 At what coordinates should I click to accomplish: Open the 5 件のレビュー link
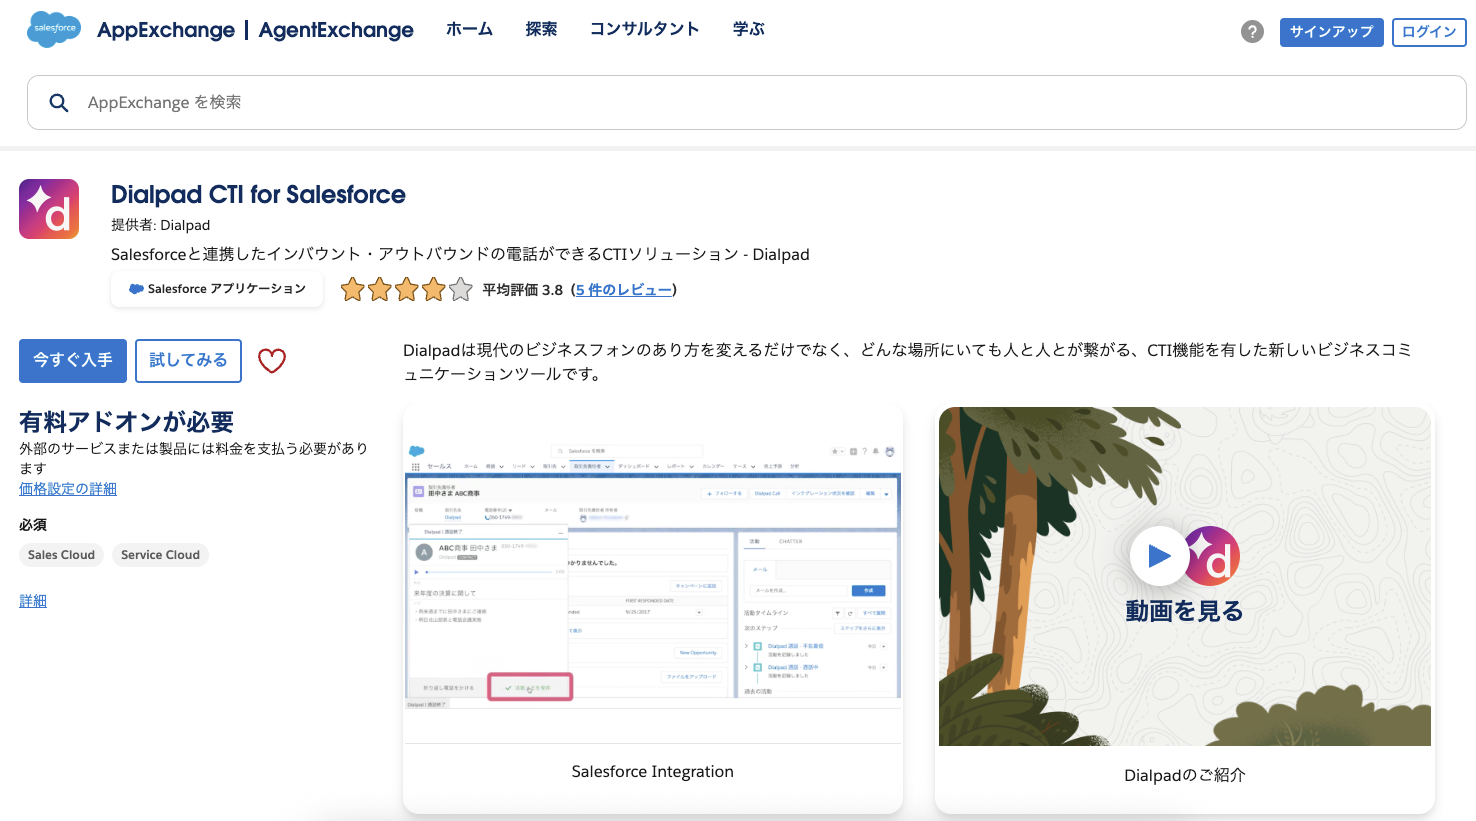point(624,290)
